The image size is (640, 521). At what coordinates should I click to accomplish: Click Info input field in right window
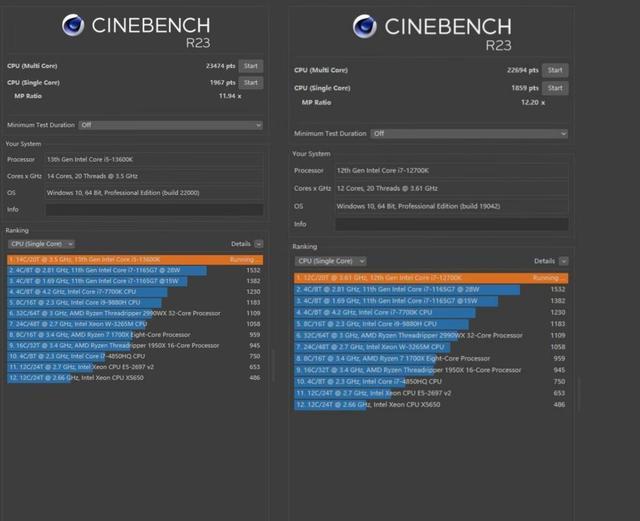tap(452, 224)
